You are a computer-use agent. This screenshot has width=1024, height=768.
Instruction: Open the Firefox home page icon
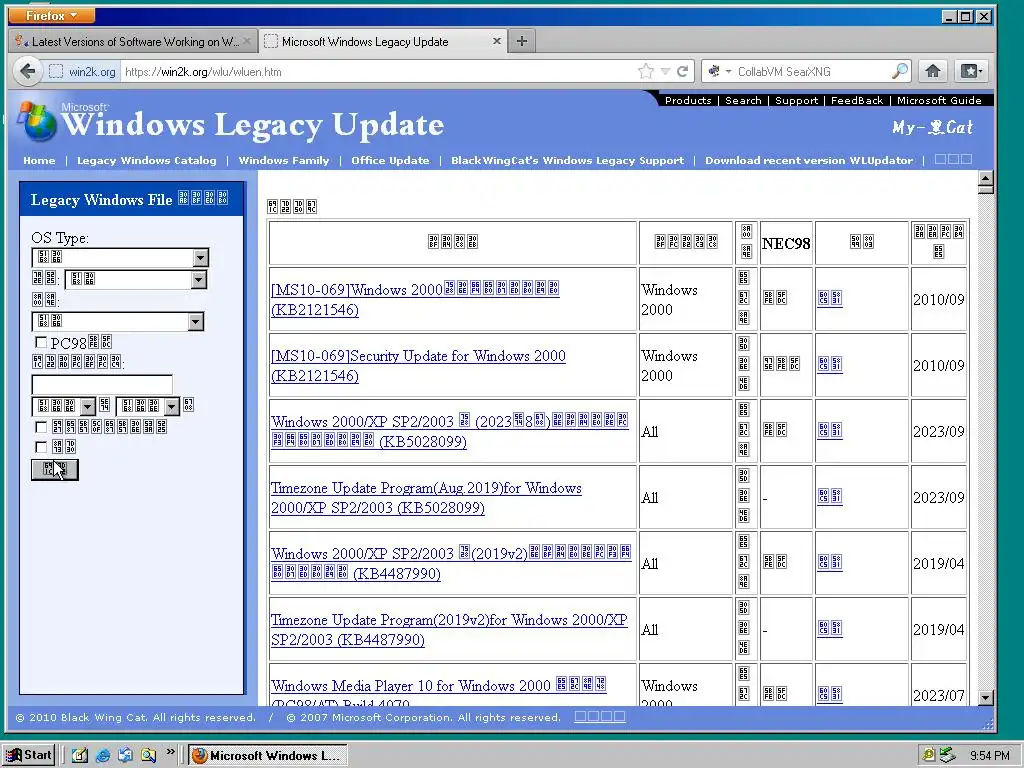933,71
